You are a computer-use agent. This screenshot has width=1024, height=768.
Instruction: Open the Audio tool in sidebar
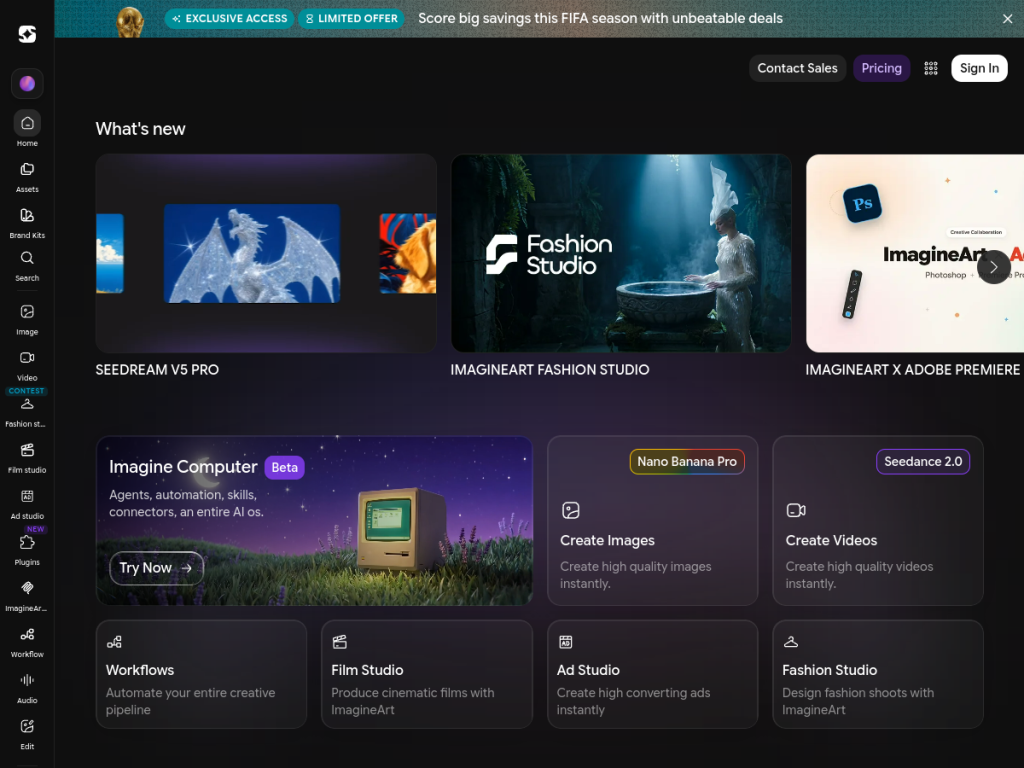click(27, 688)
